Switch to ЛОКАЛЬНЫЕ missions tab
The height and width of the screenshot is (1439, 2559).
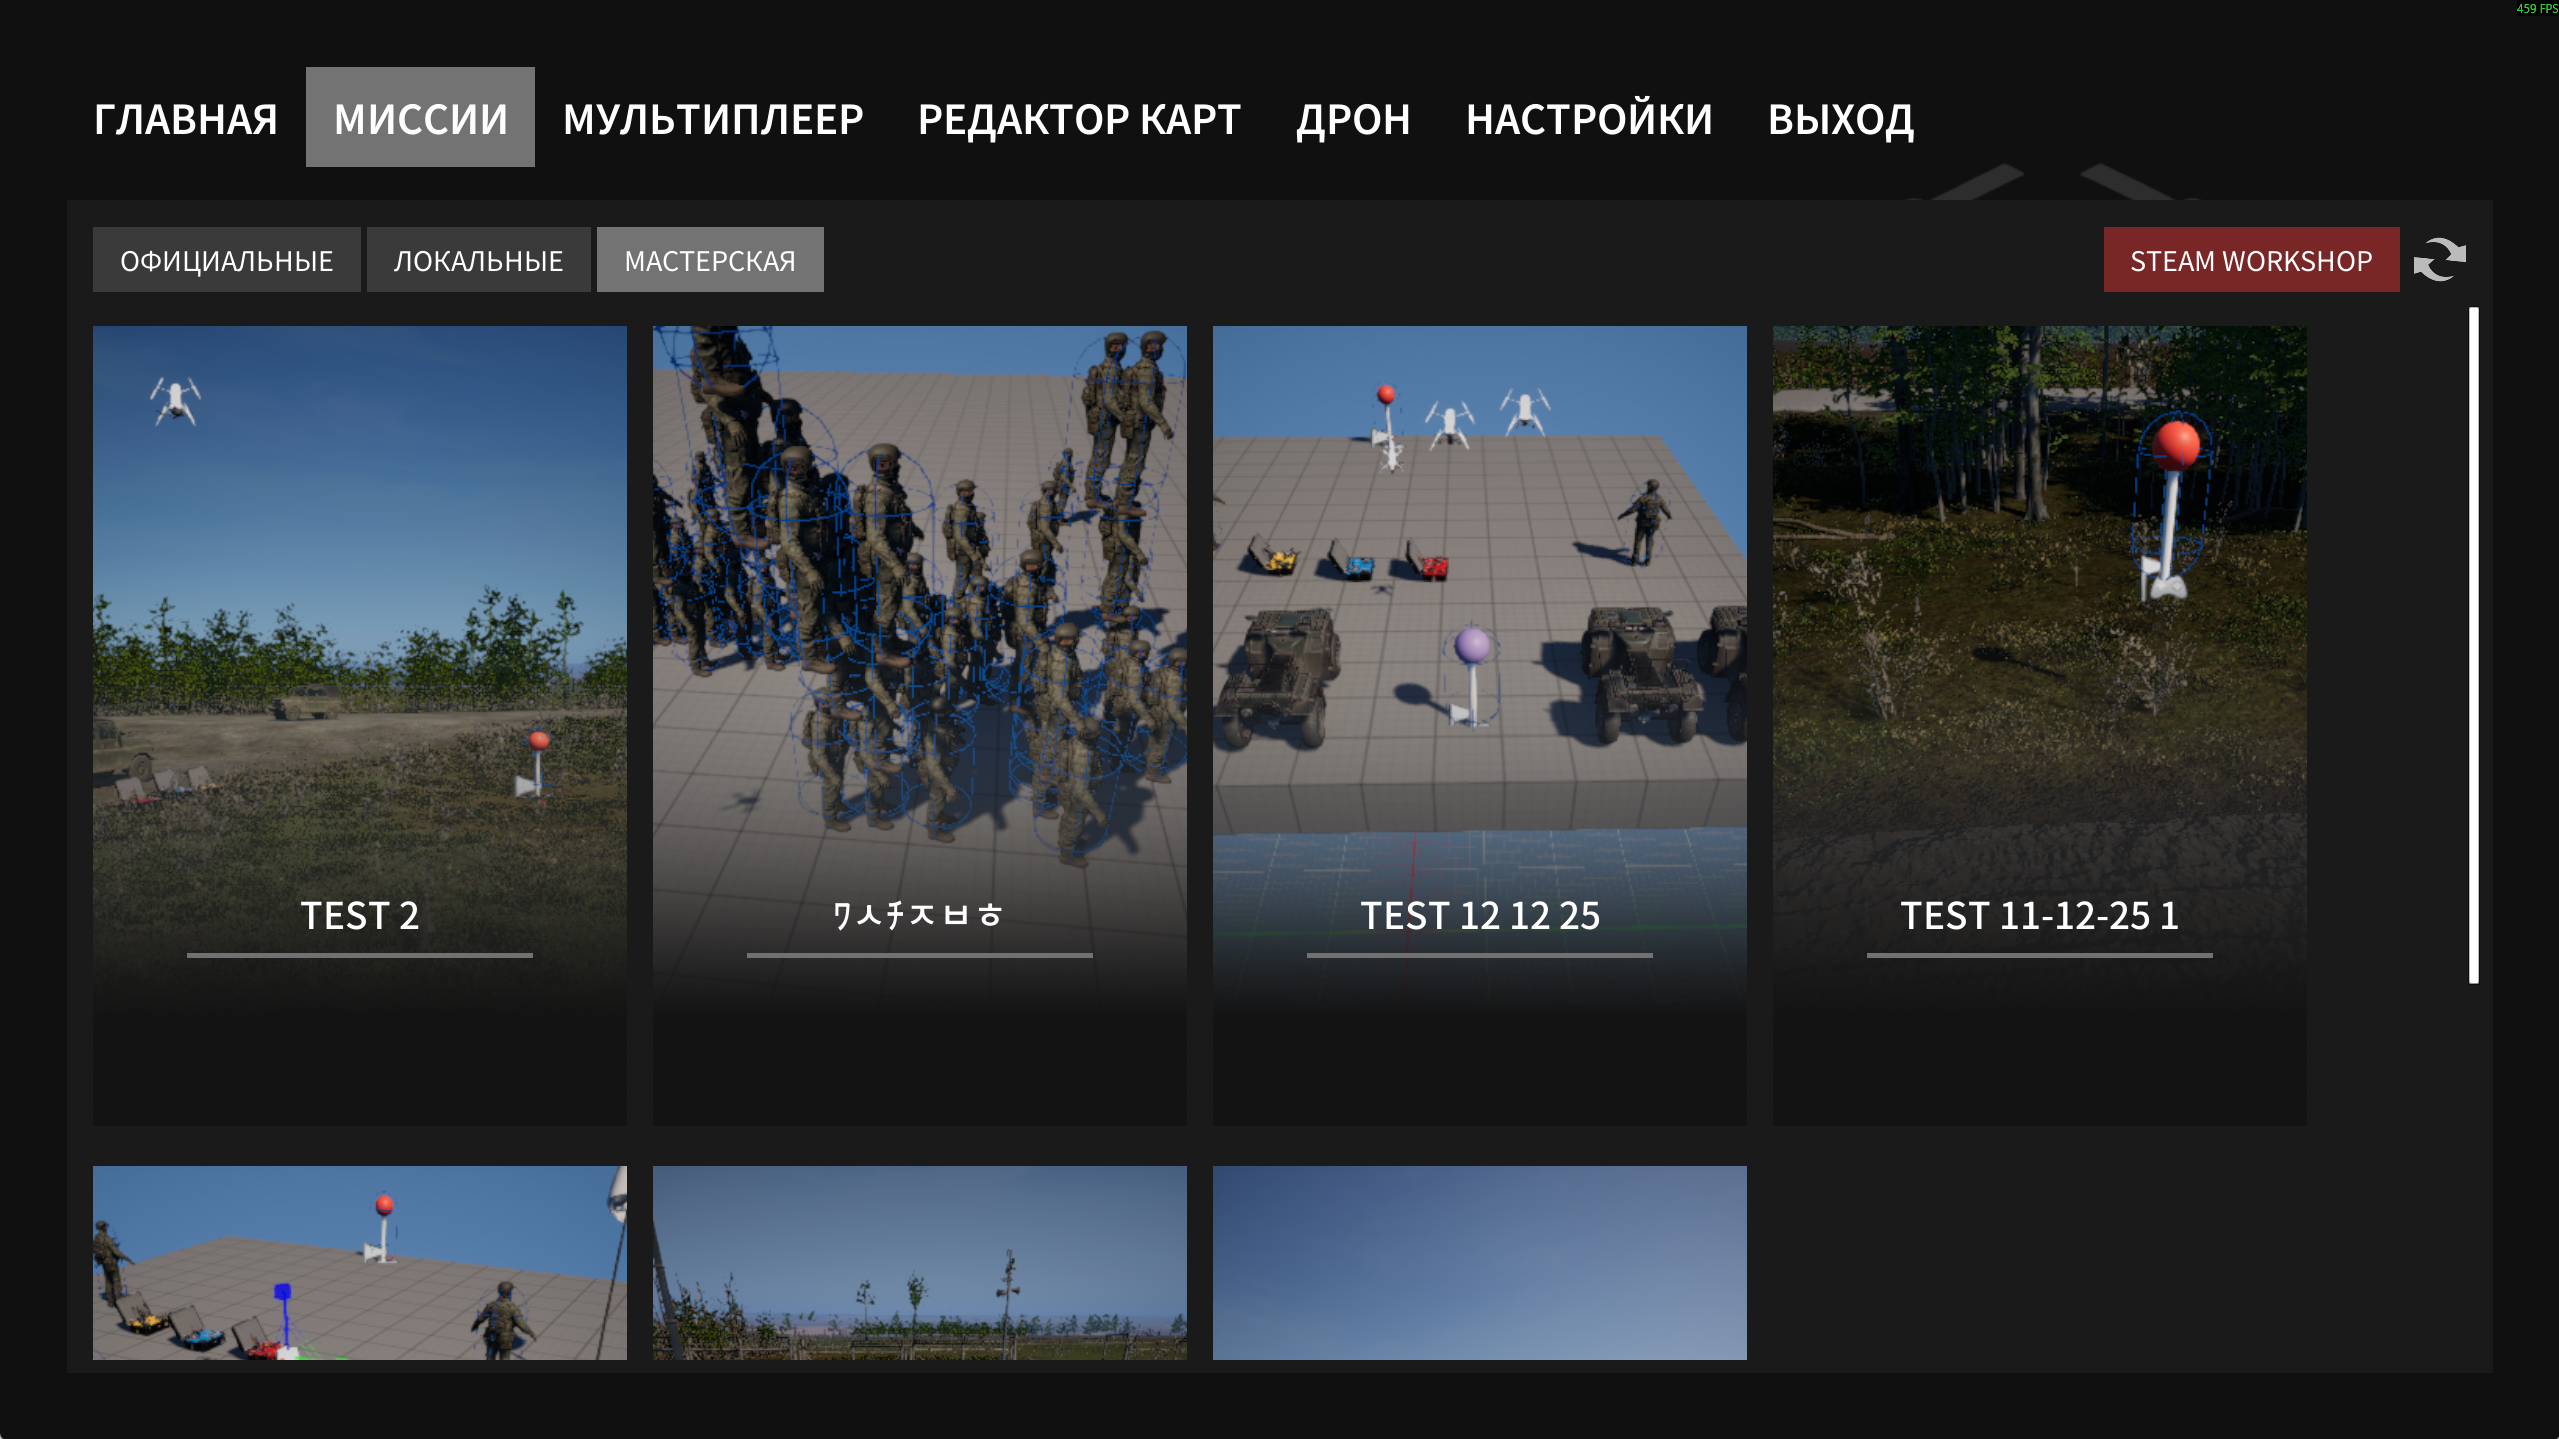[x=478, y=260]
